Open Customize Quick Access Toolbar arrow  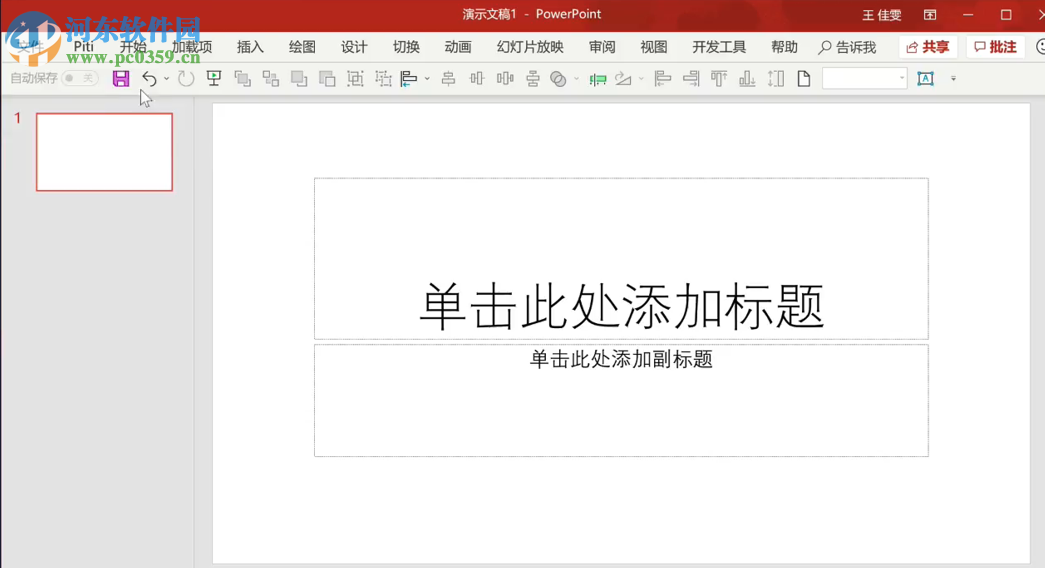(x=954, y=79)
